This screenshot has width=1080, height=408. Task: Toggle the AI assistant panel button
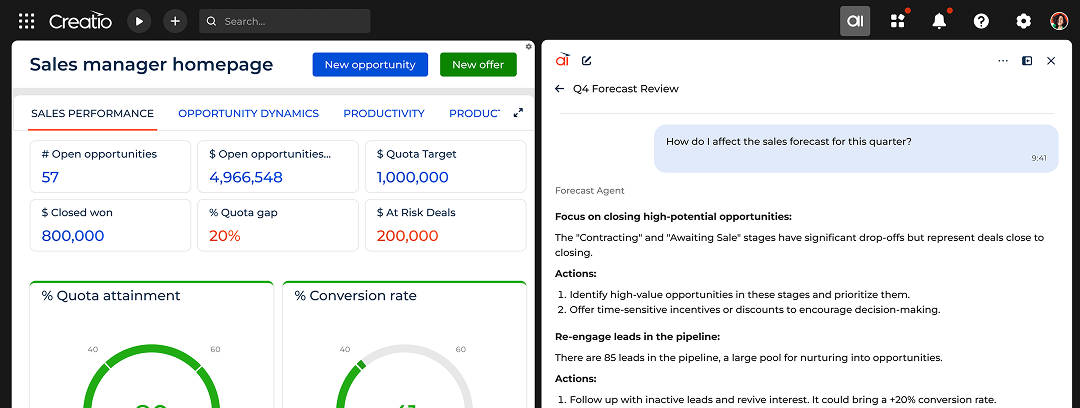pos(855,21)
